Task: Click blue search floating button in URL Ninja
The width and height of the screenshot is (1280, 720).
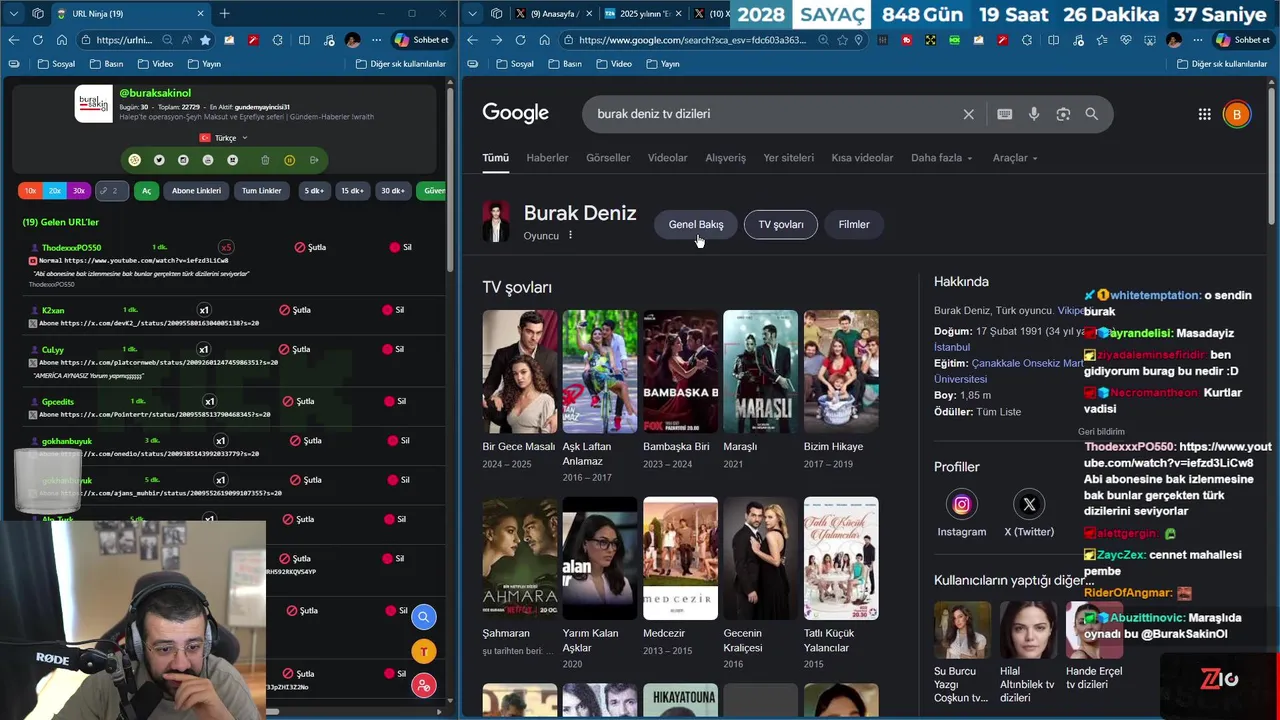Action: point(424,617)
